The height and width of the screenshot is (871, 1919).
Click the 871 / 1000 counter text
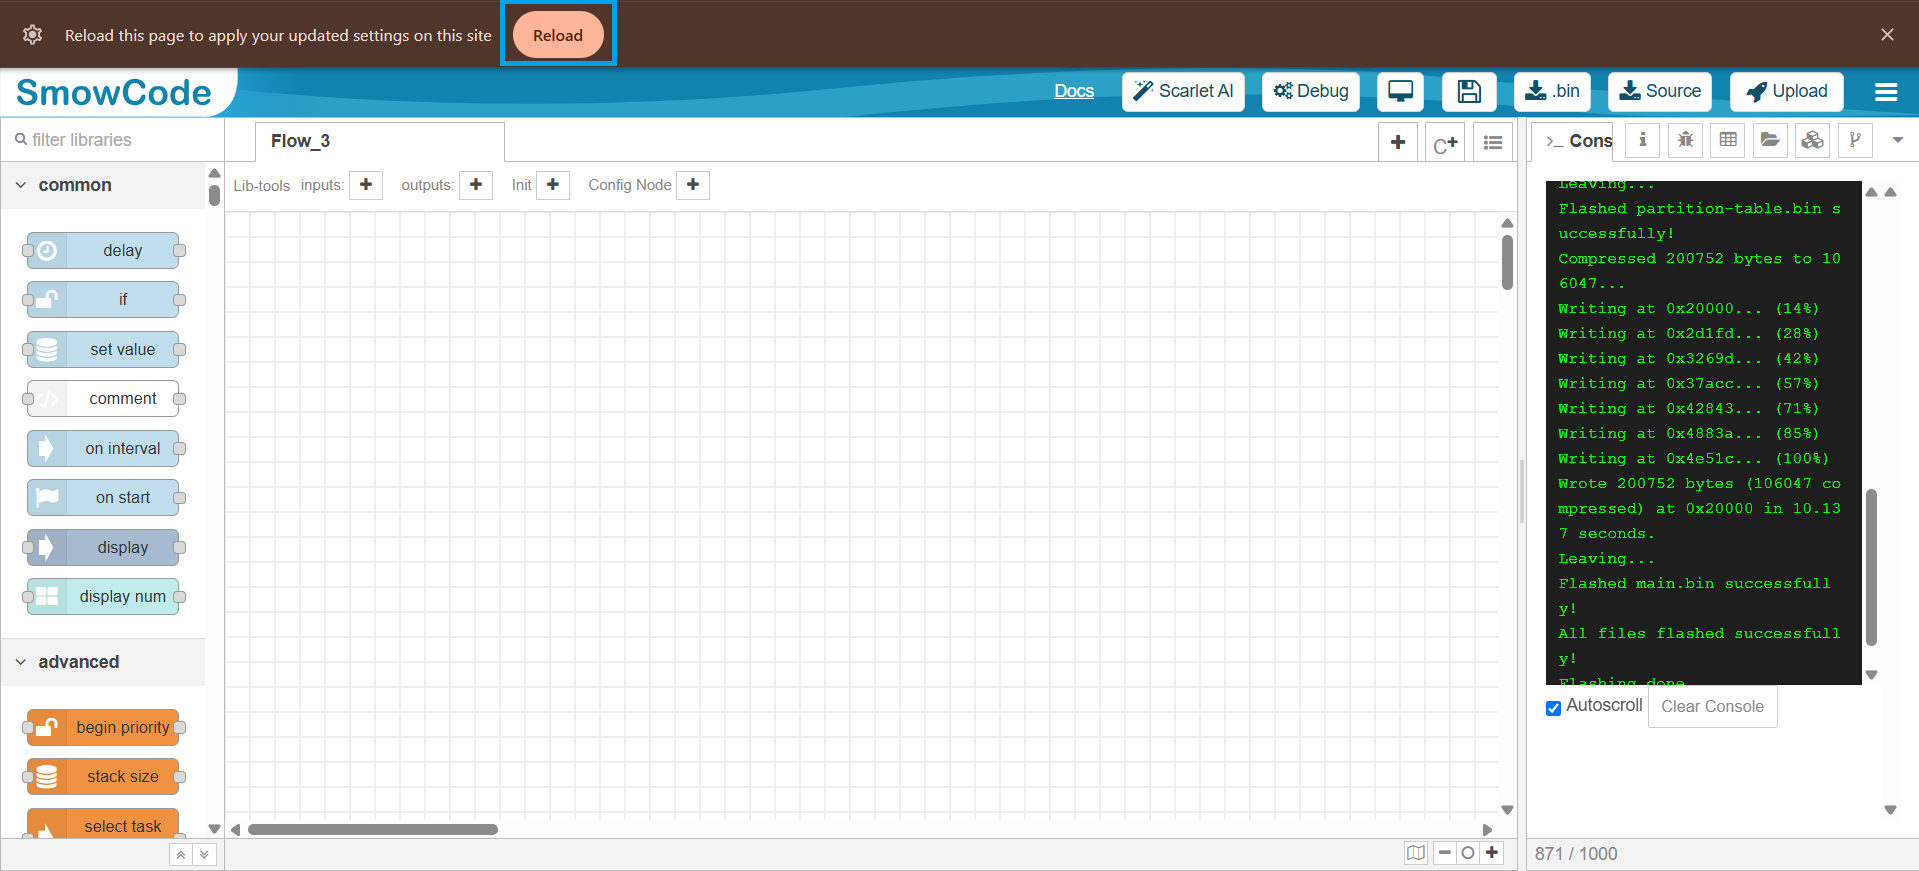[1576, 853]
